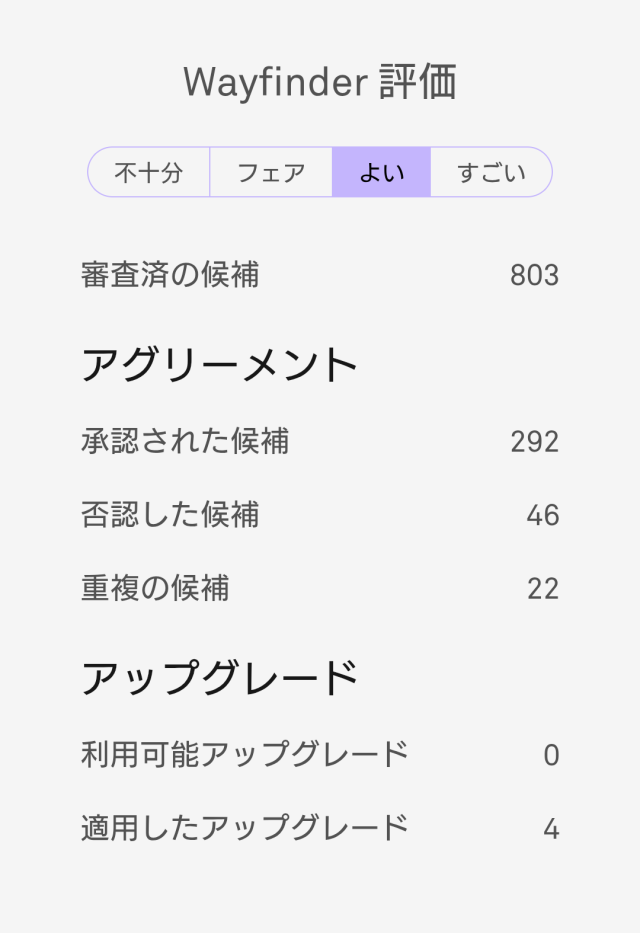Select the 否認した候補 row label

tap(170, 515)
